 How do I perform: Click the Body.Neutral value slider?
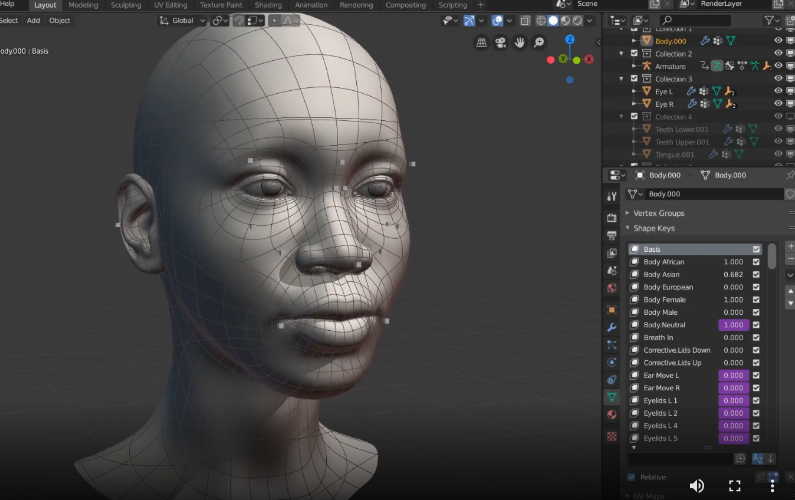733,325
